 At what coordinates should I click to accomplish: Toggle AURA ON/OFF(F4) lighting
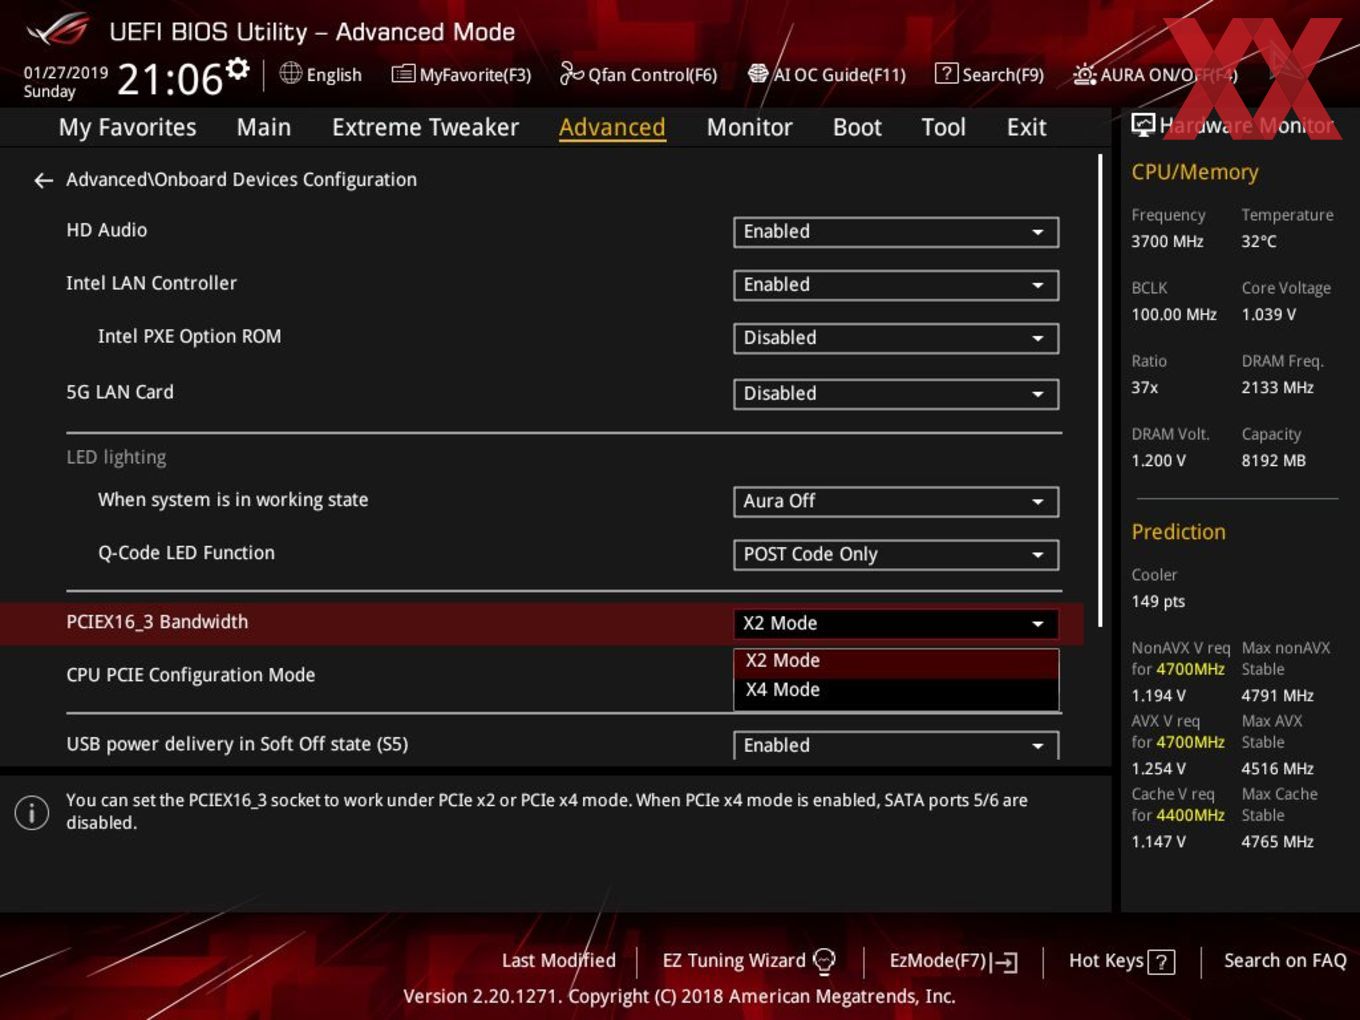[x=1155, y=74]
